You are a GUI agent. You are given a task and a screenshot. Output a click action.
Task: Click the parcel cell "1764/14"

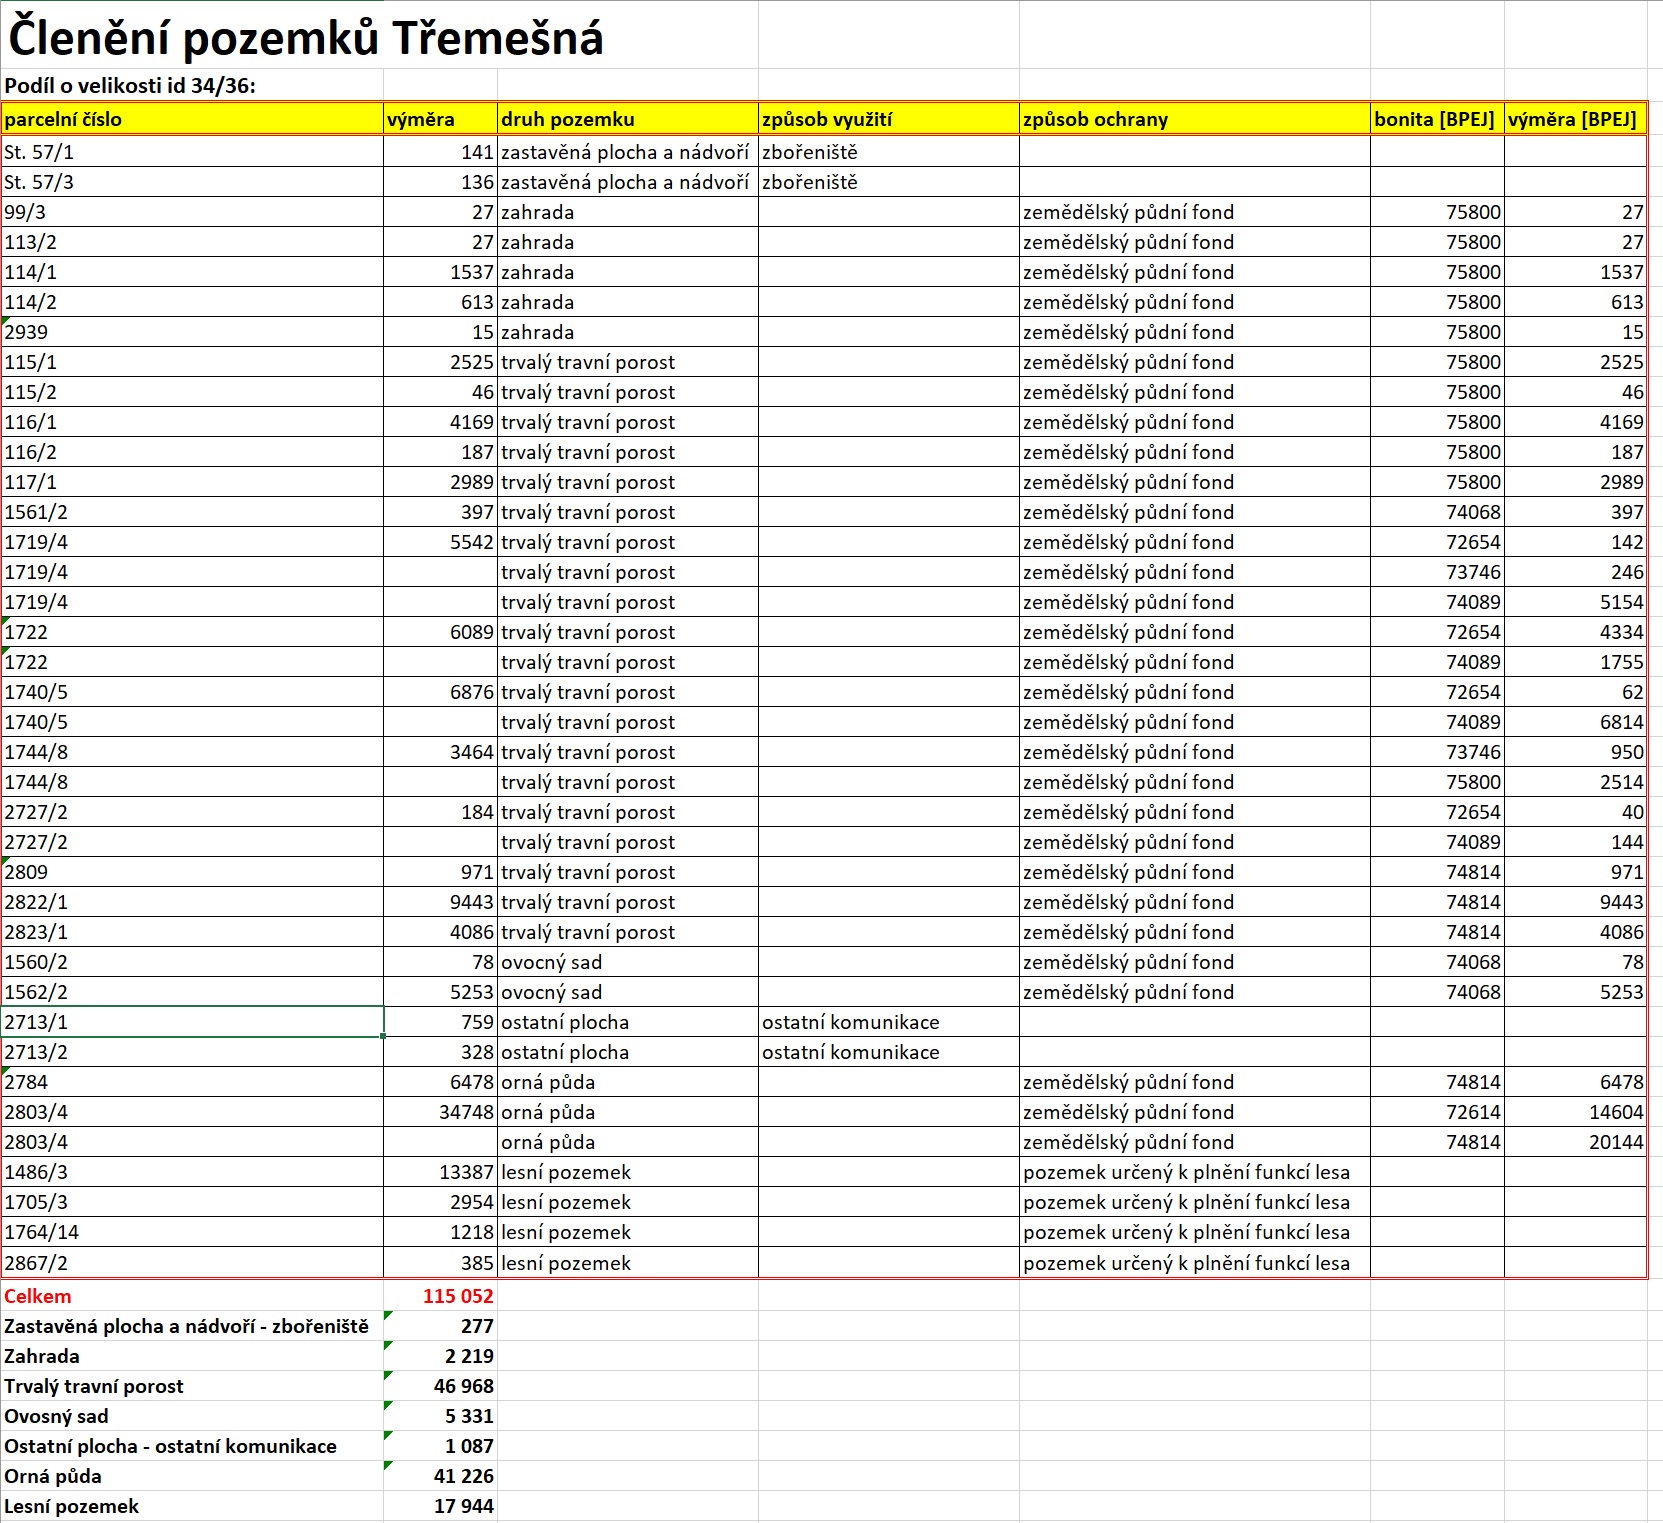click(x=193, y=1232)
